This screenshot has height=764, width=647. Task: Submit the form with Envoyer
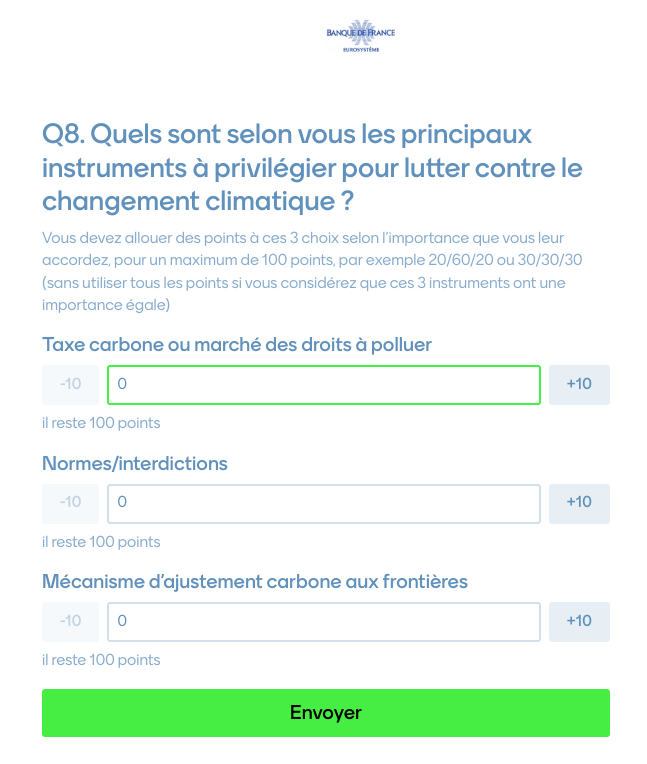(x=325, y=713)
